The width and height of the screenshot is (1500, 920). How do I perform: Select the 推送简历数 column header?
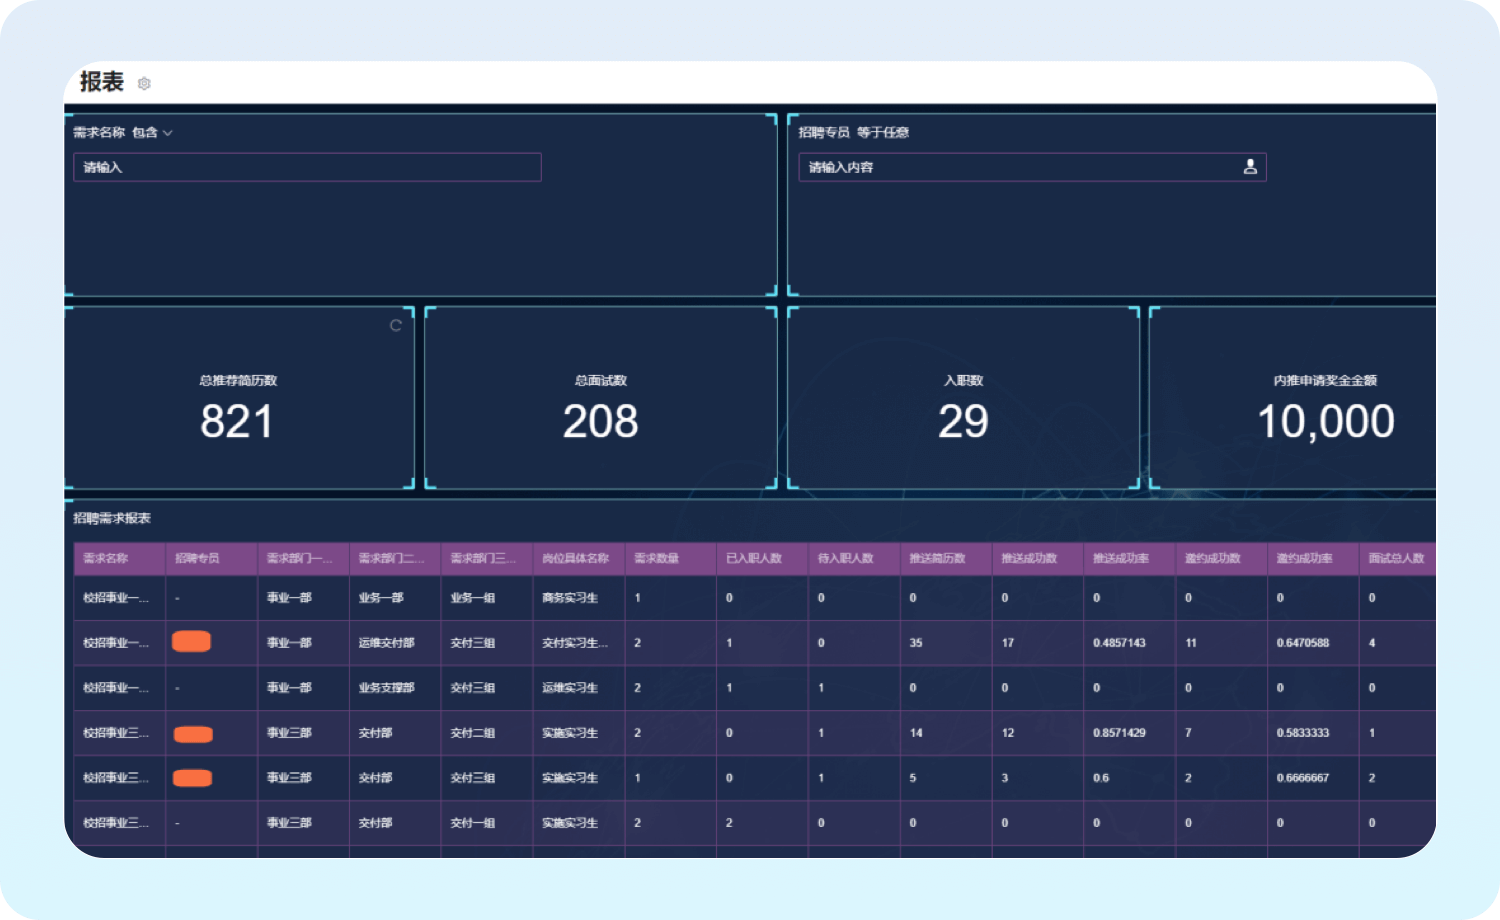(937, 558)
